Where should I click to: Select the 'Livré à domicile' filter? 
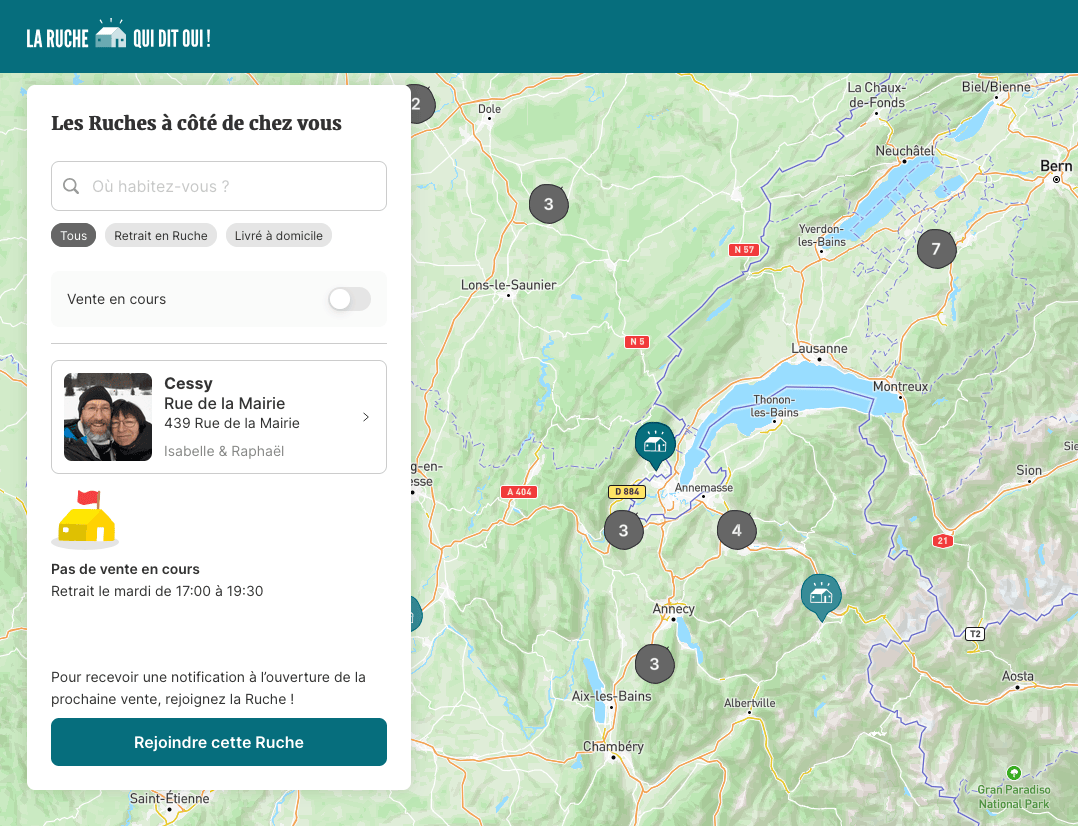tap(278, 235)
